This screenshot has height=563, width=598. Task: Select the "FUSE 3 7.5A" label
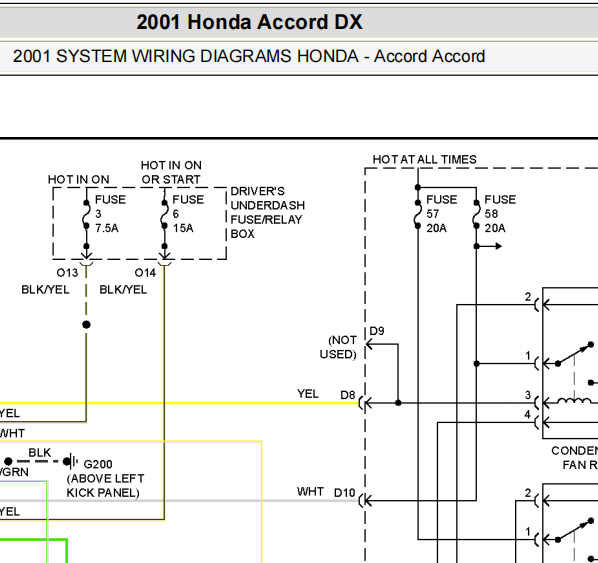pos(110,214)
